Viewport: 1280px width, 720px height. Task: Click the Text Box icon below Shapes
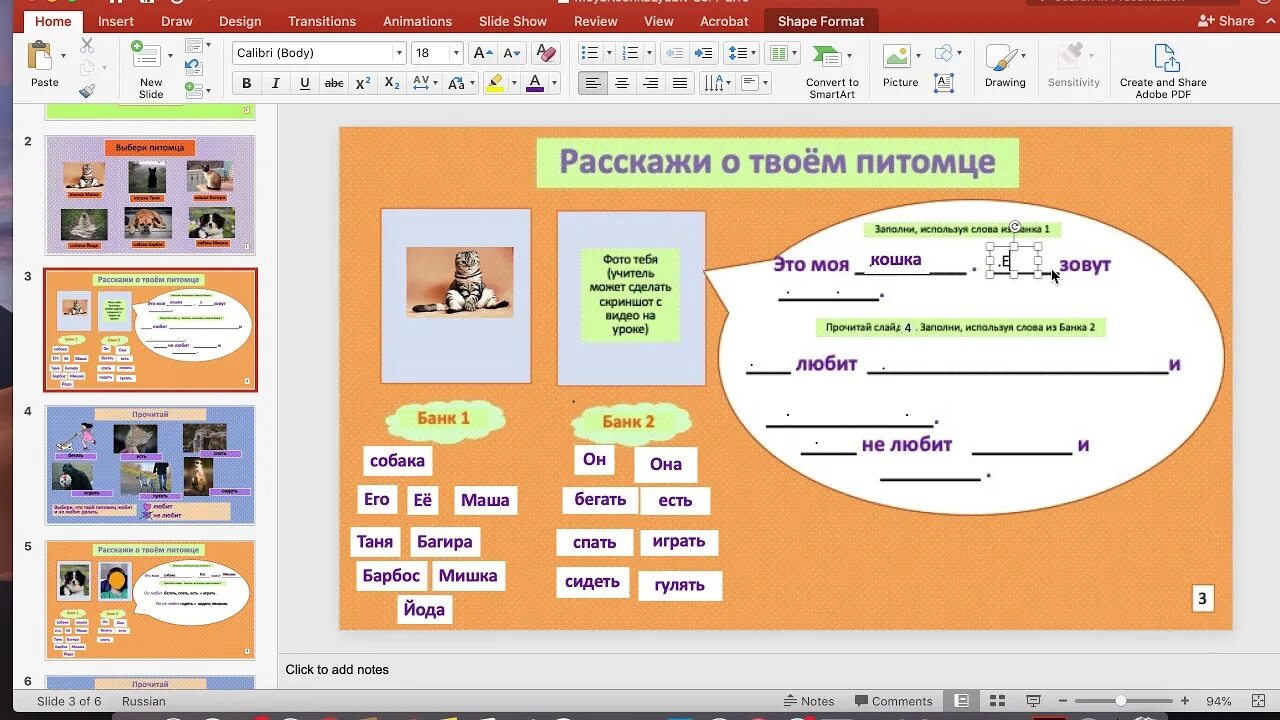click(944, 84)
